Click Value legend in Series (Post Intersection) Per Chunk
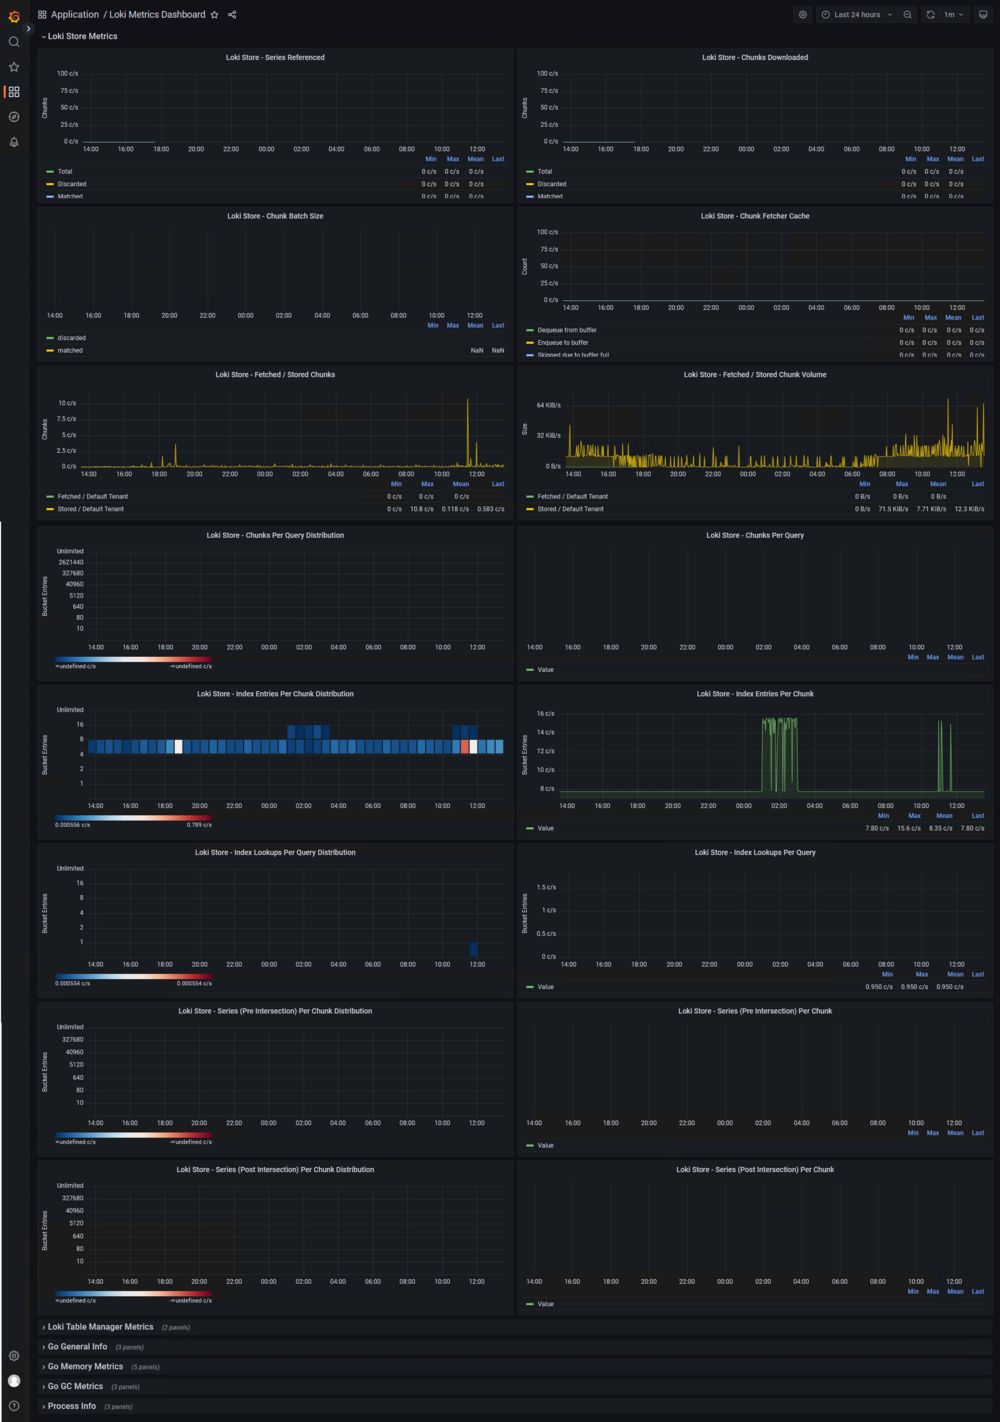Screen dimensions: 1000x1422 pos(545,1304)
